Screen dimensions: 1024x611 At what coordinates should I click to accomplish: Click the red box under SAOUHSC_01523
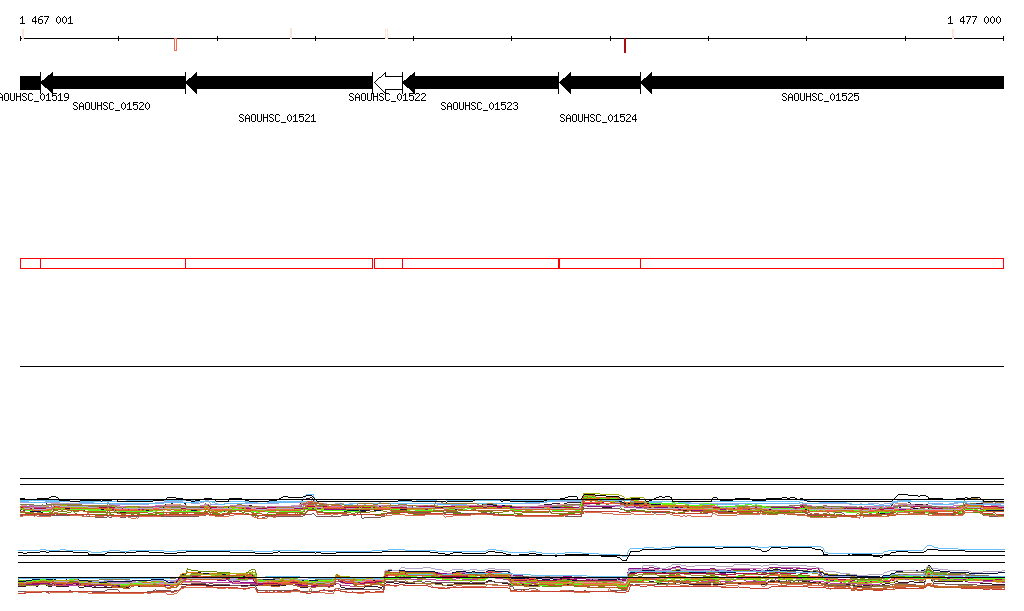(481, 264)
